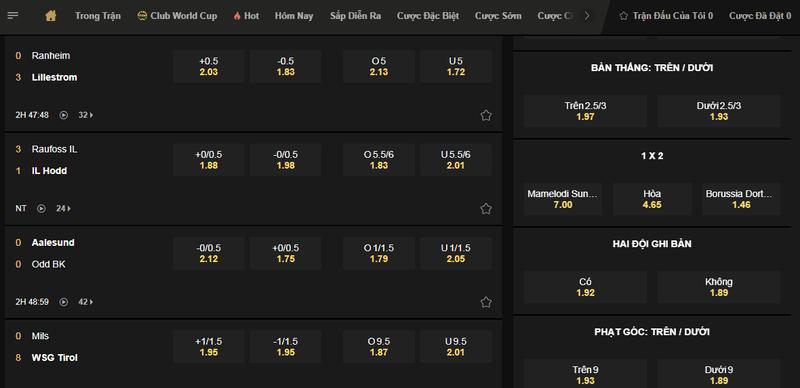This screenshot has height=388, width=800.
Task: Bet on Trên 2.5/3 at 1.97
Action: click(585, 111)
